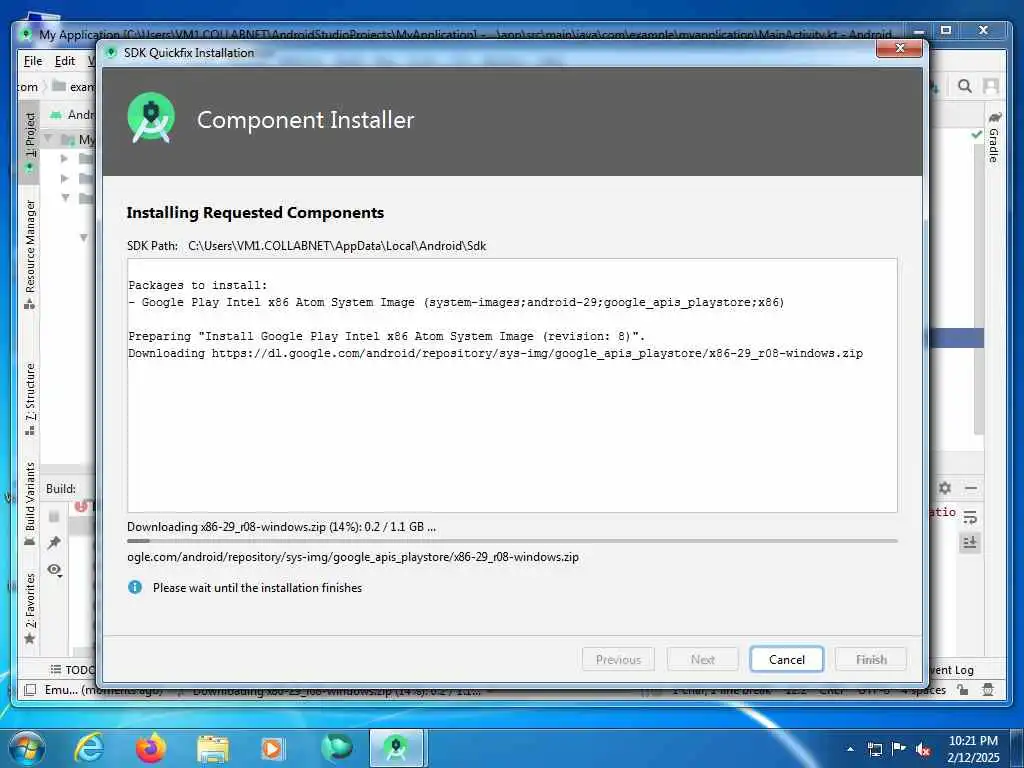
Task: Toggle scroll-to-end icon in Build output
Action: coord(970,543)
